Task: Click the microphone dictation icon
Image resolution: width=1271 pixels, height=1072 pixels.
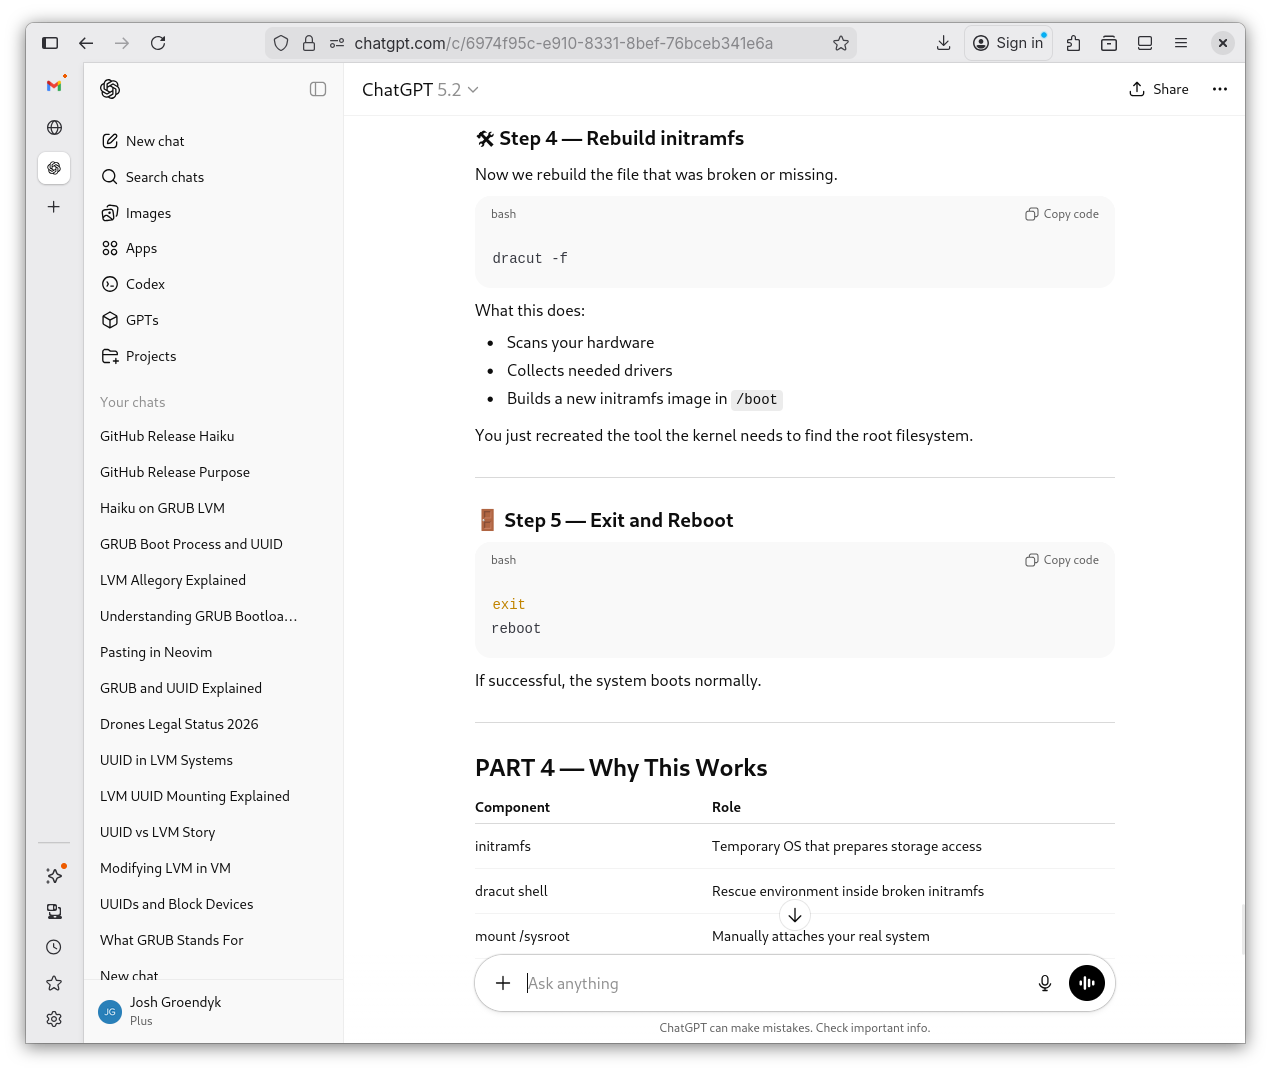Action: [x=1044, y=983]
